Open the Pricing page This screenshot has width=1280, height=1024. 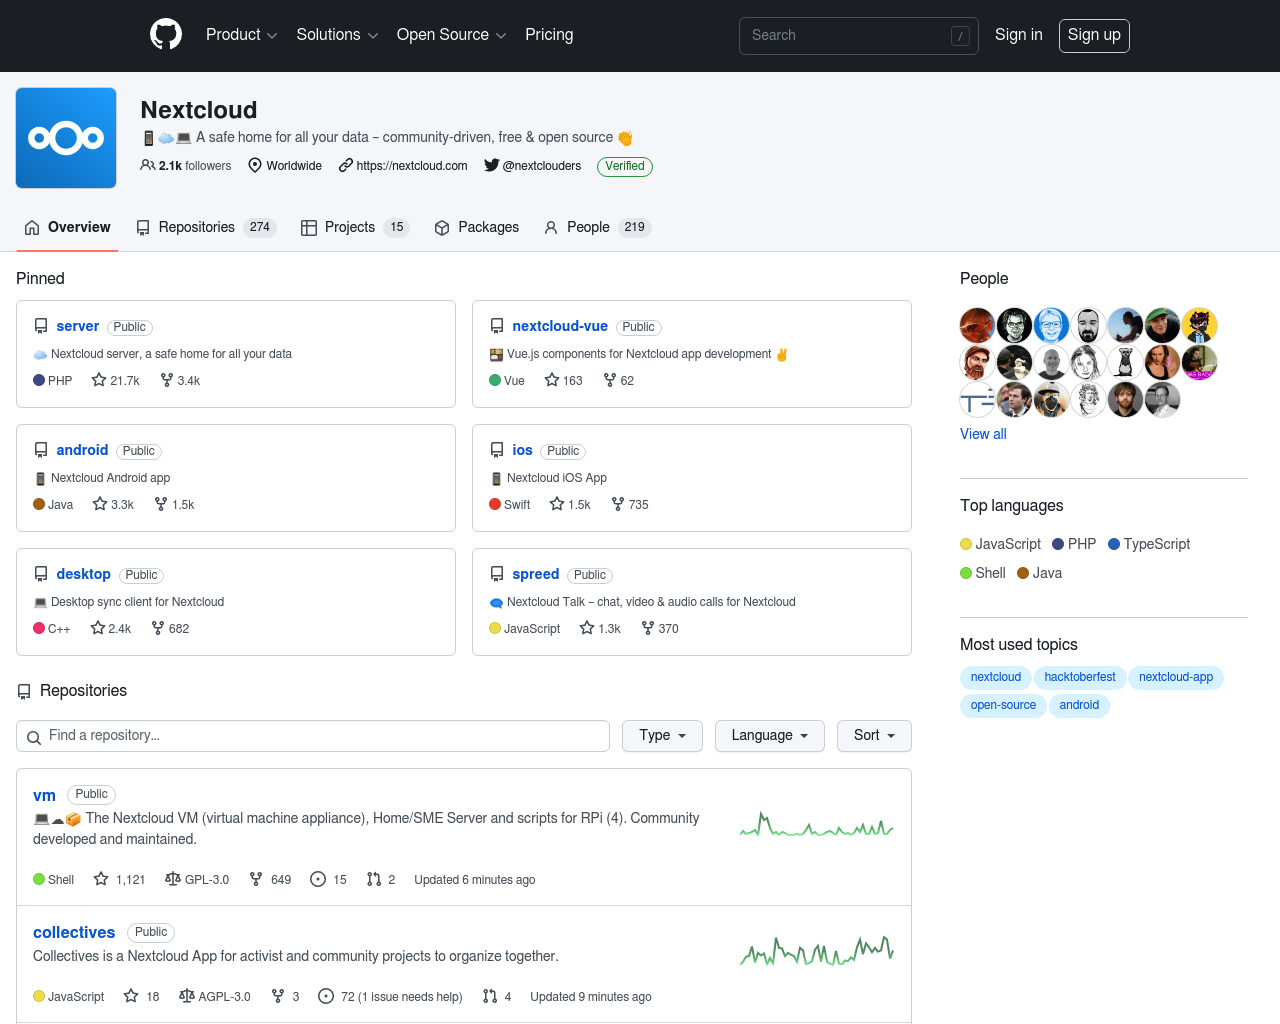[x=549, y=35]
